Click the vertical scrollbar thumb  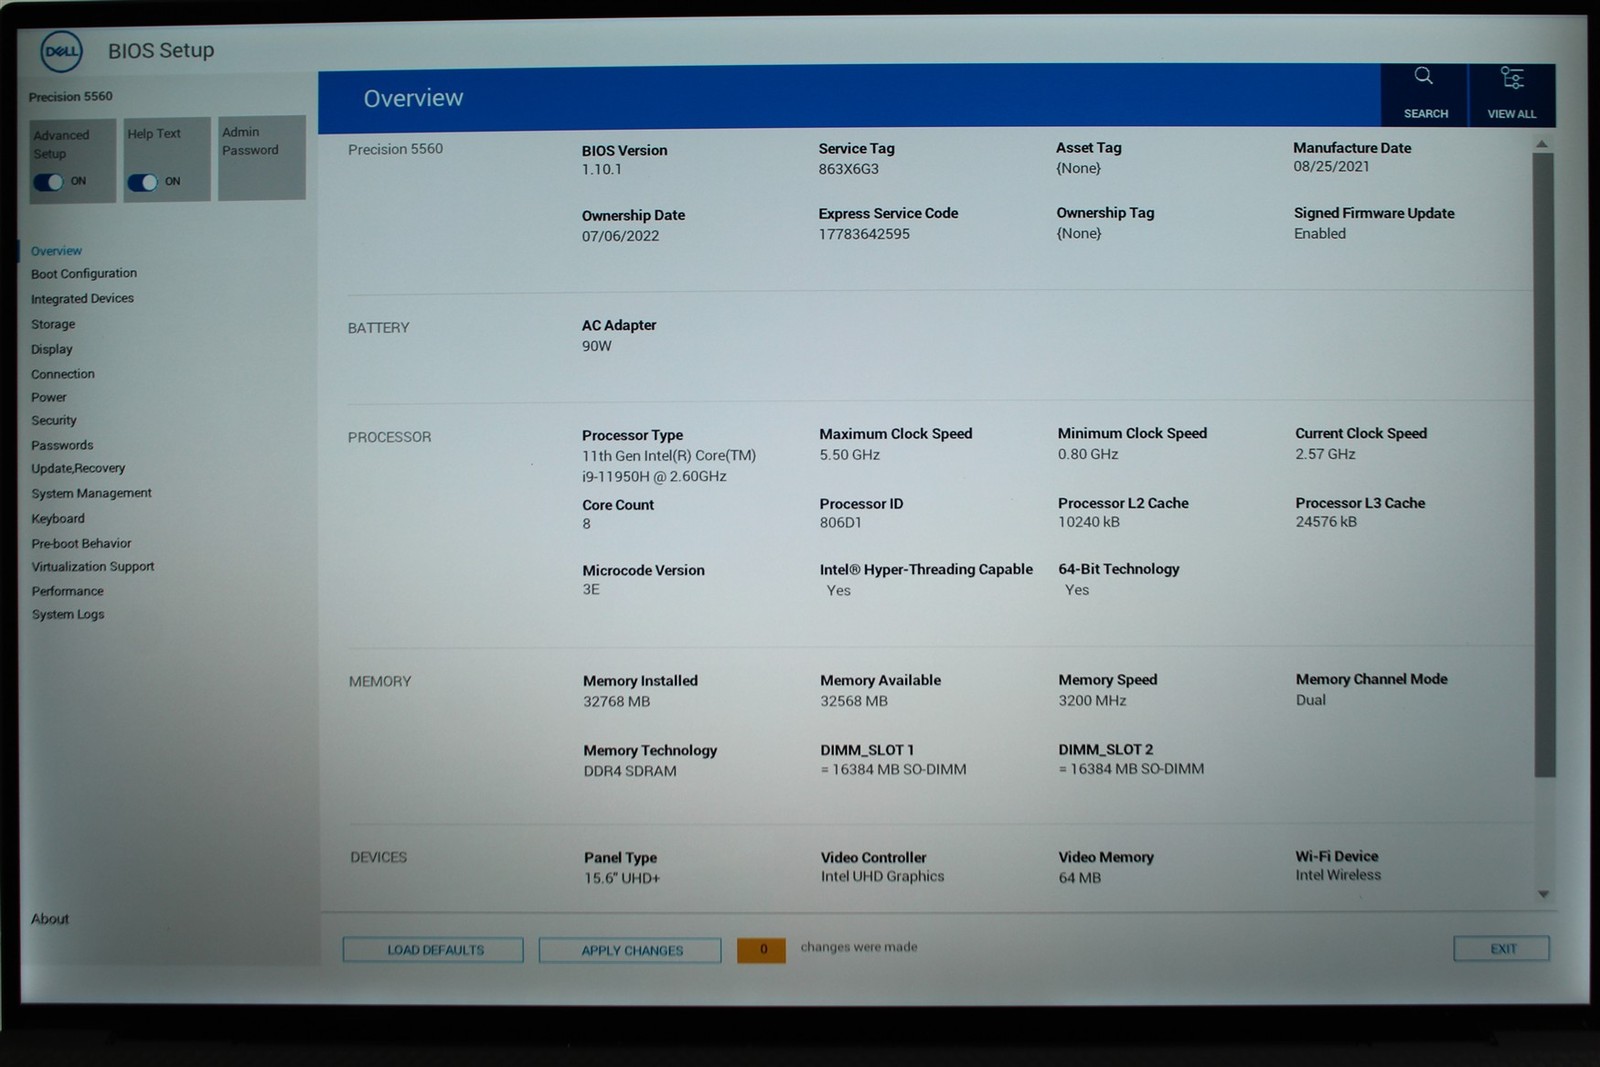(x=1544, y=465)
